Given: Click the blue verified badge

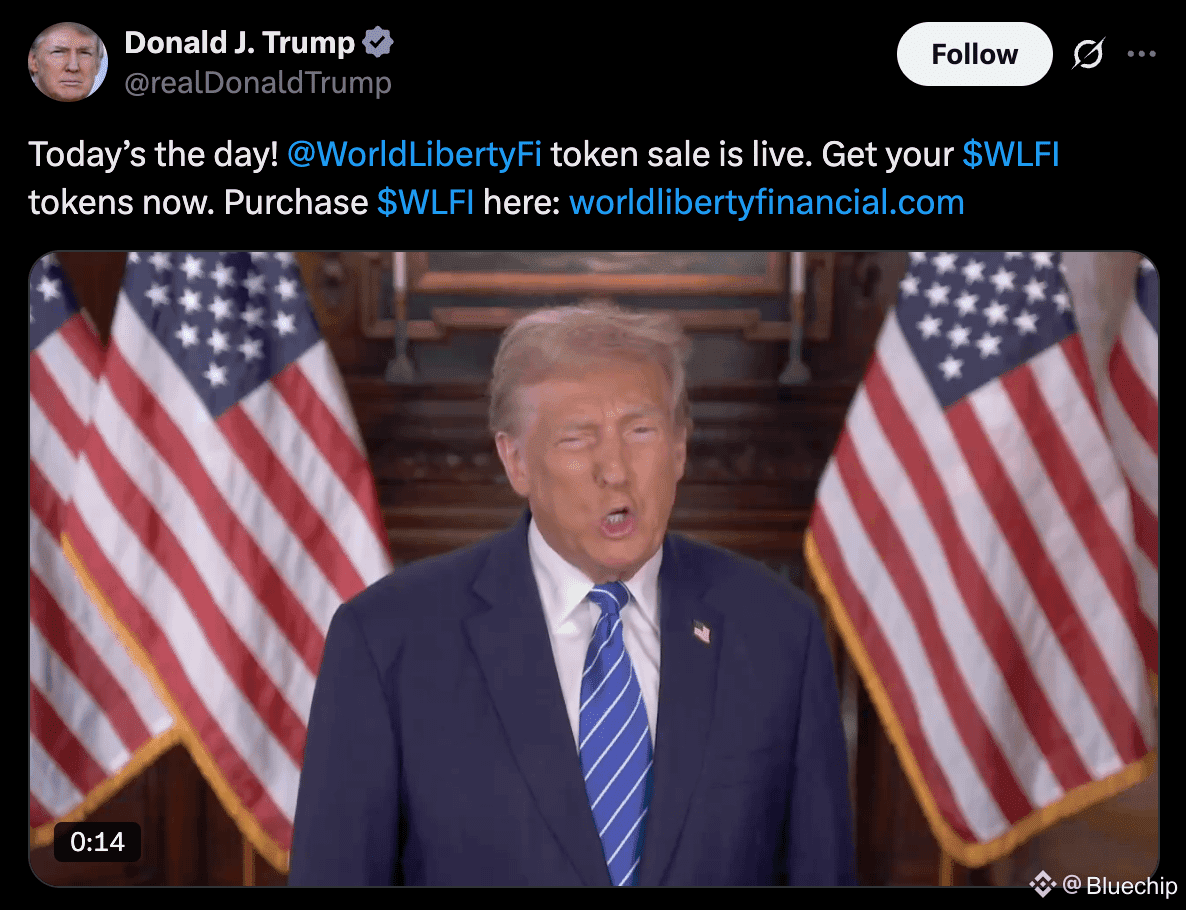Looking at the screenshot, I should point(377,42).
